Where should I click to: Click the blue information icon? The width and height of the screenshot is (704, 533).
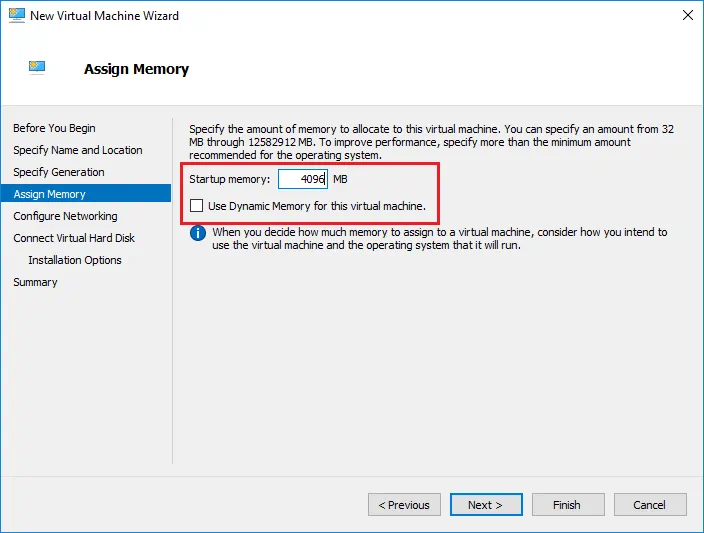198,233
